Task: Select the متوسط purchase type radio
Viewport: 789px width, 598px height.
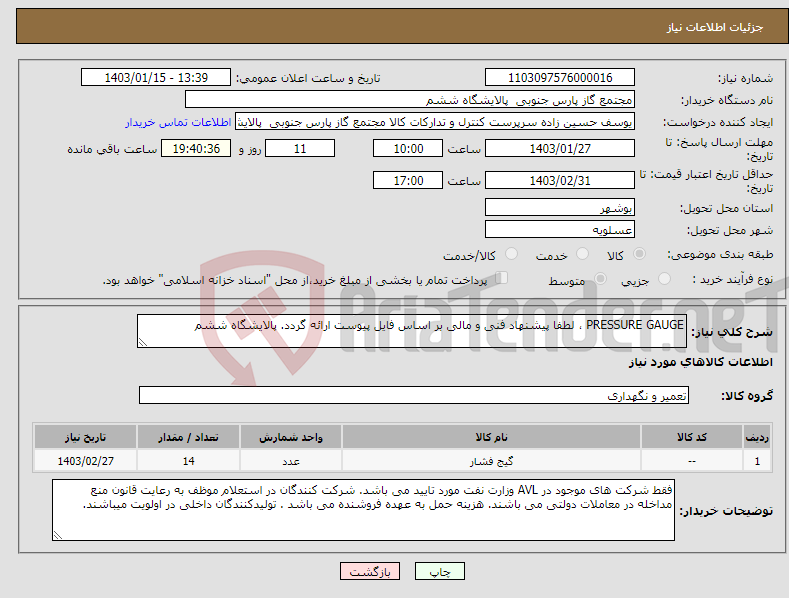Action: [x=600, y=279]
